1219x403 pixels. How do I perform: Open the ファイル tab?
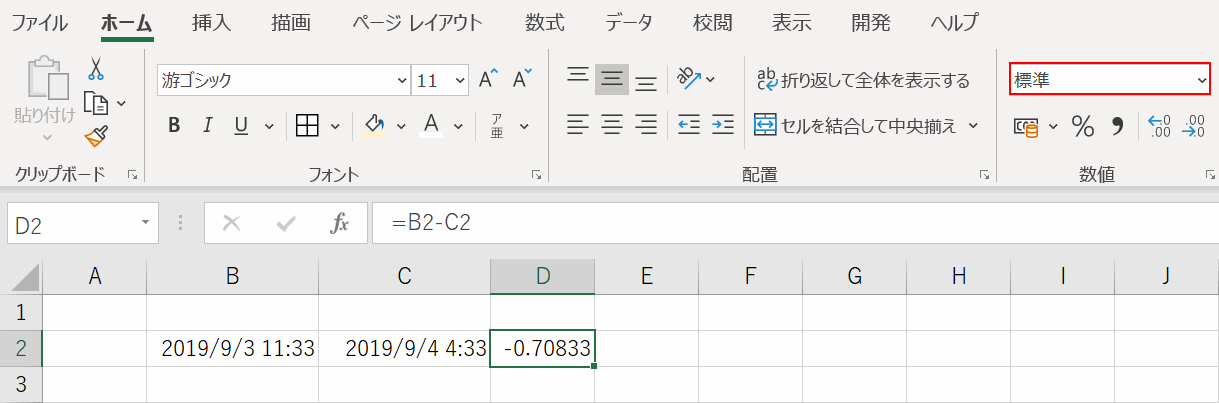[40, 22]
